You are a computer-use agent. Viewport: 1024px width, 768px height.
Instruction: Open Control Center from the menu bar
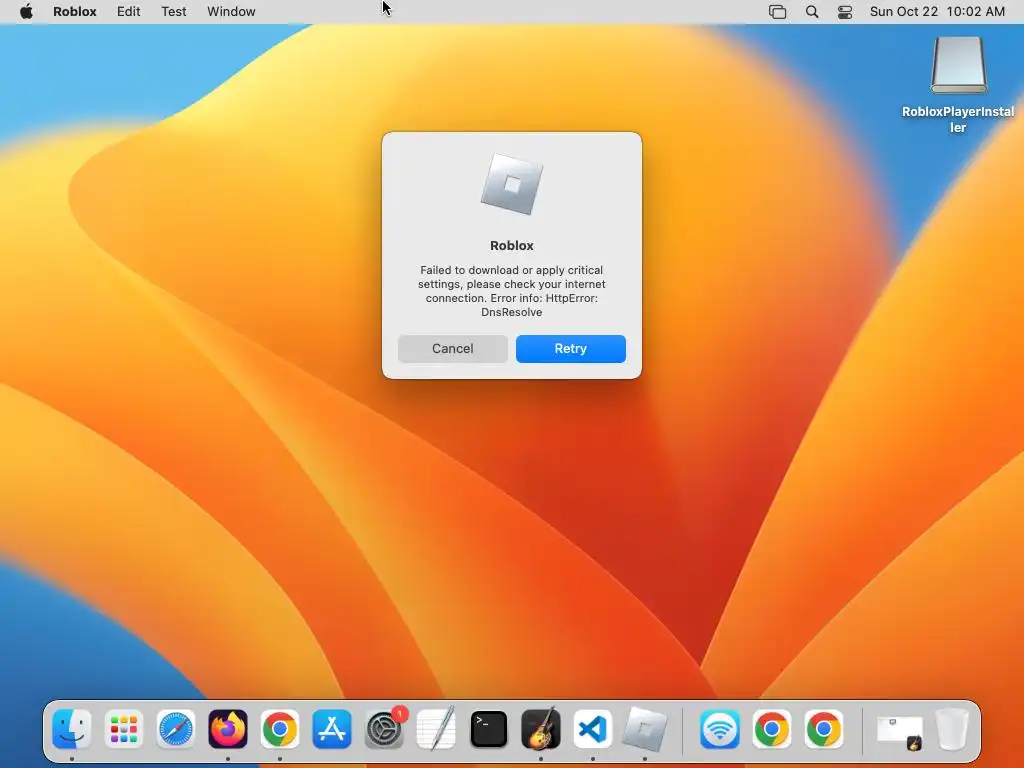pos(845,12)
